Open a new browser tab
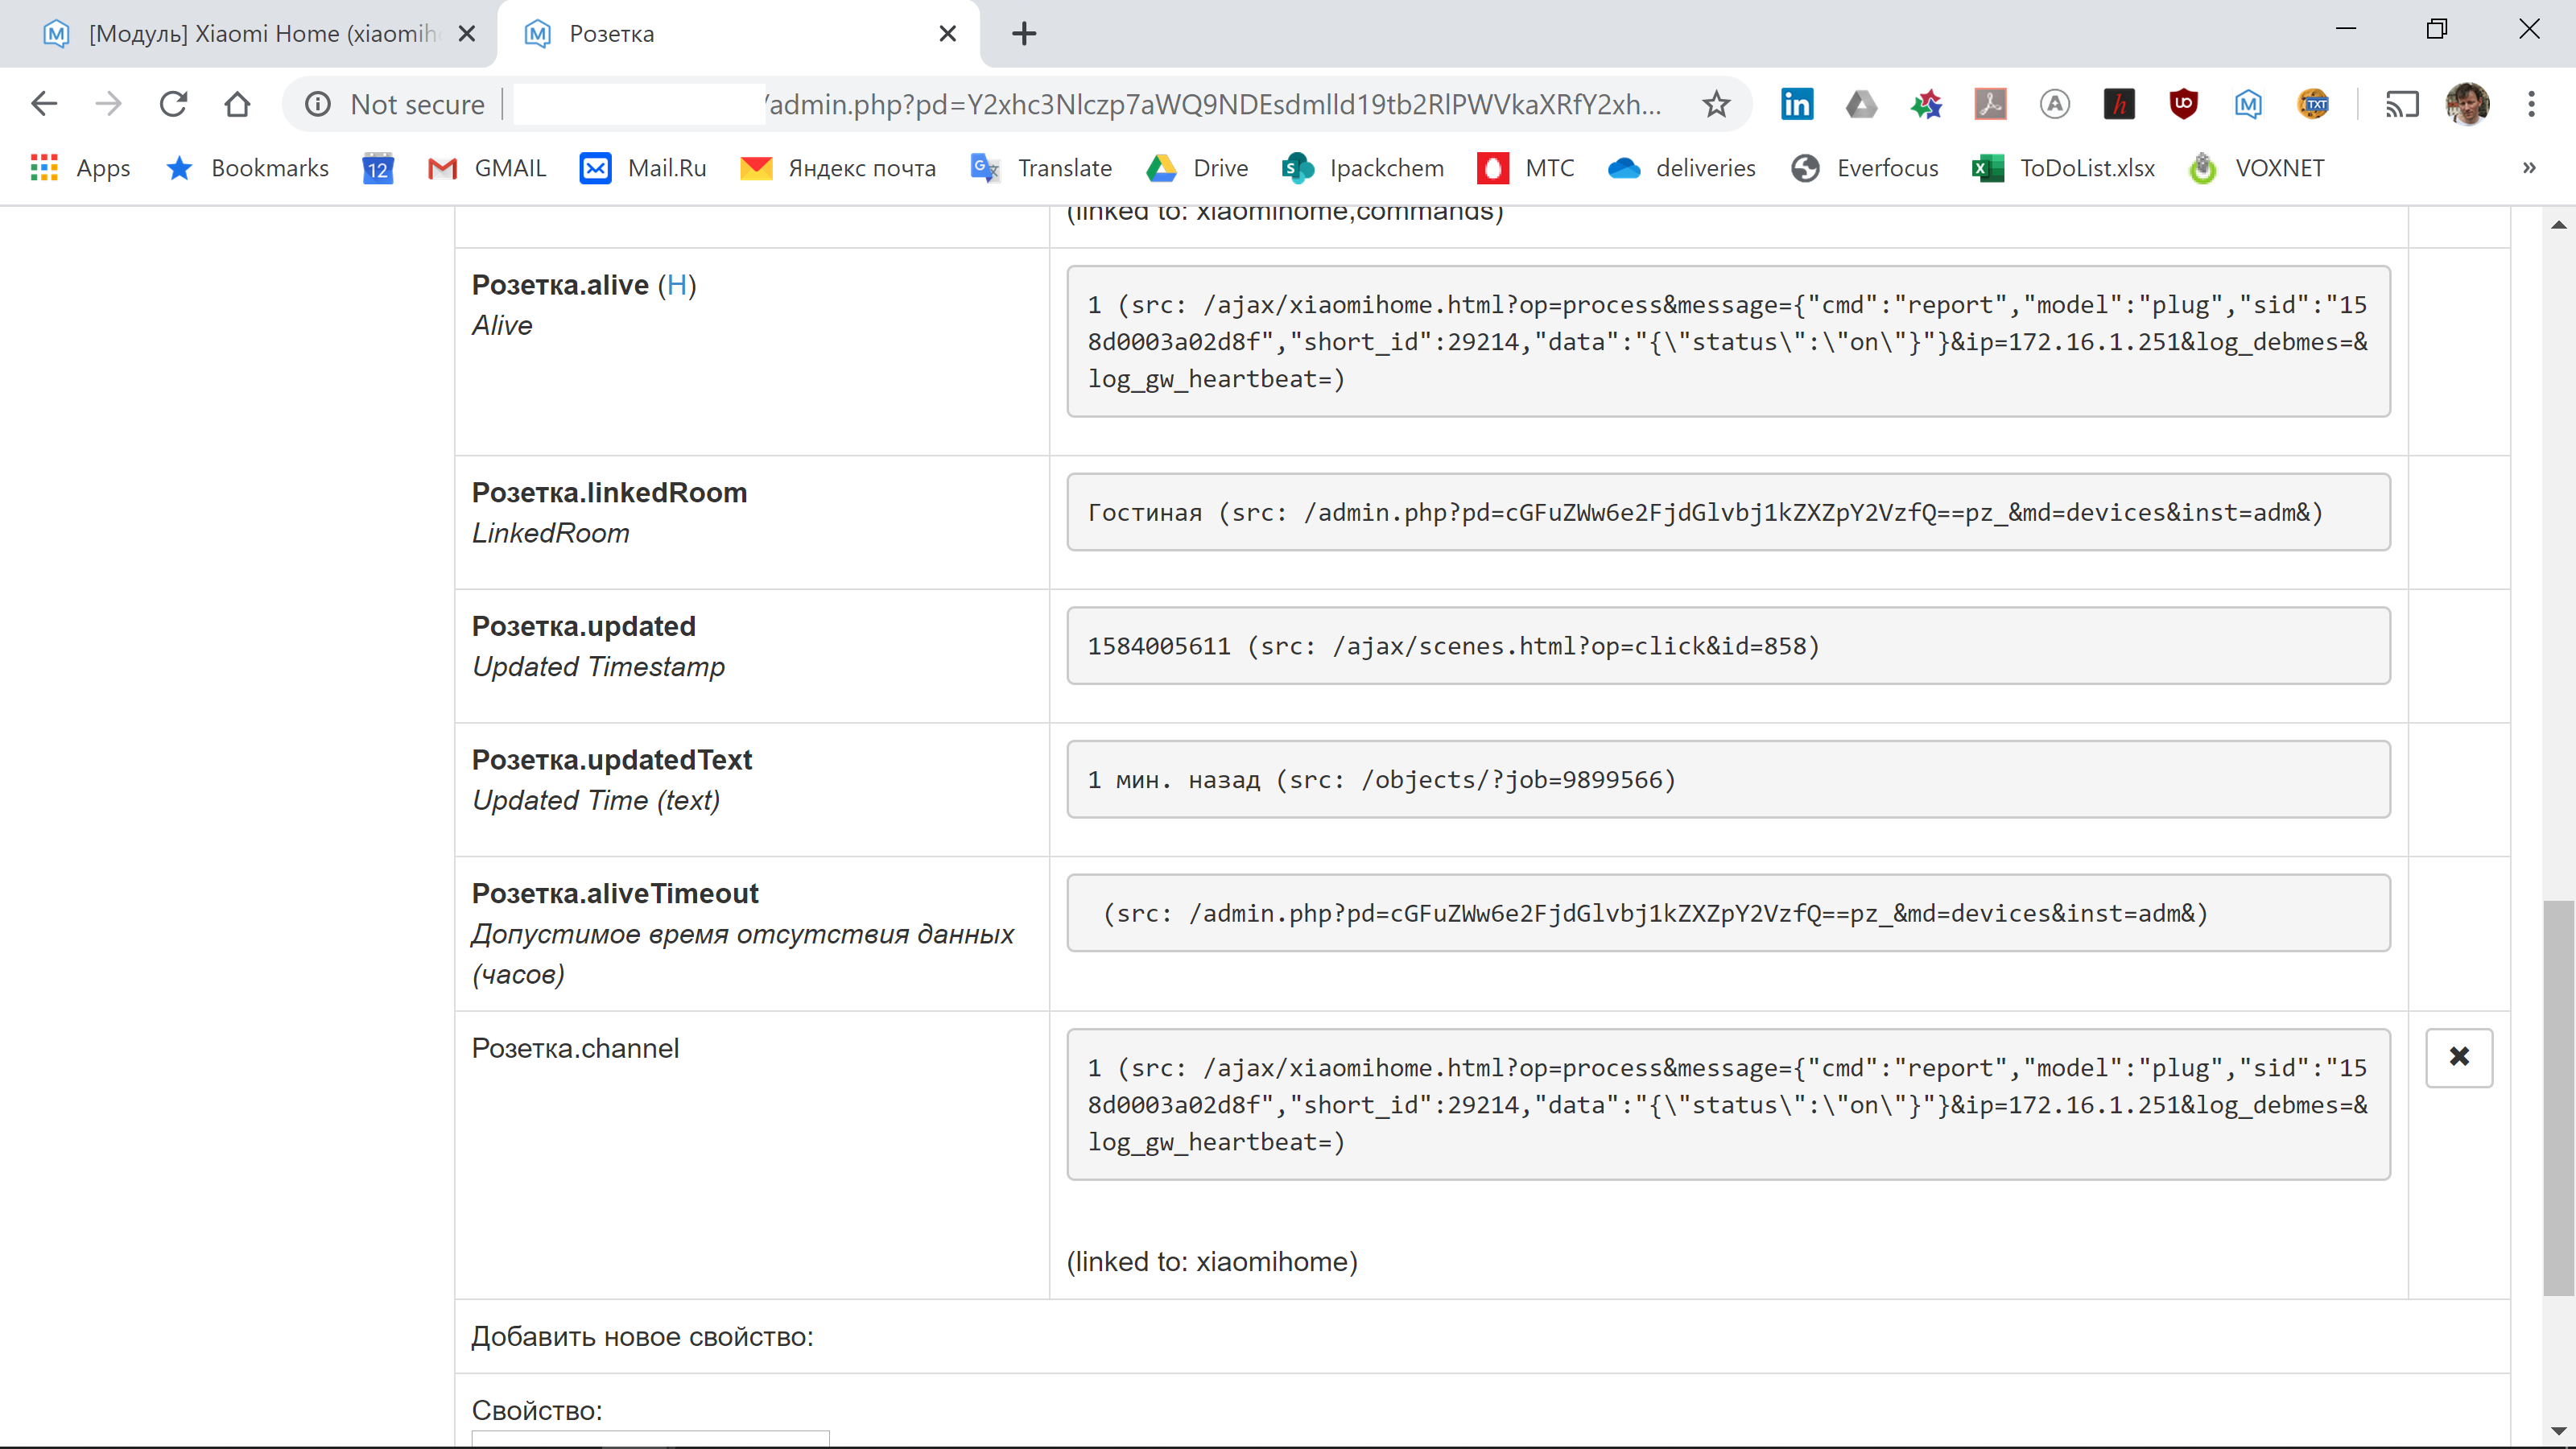 pos(1023,33)
